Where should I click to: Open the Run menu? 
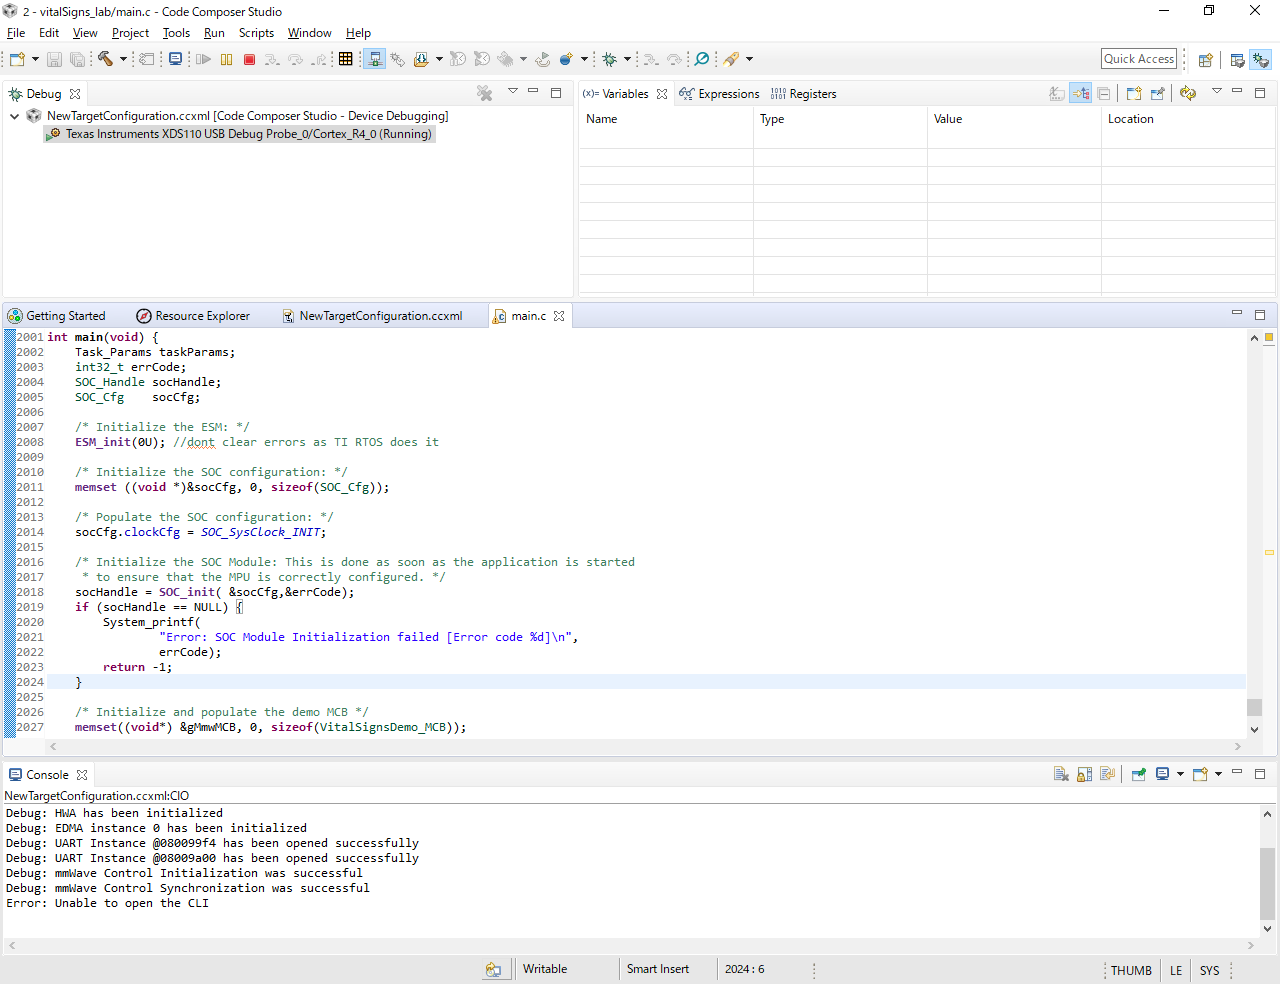[x=214, y=33]
